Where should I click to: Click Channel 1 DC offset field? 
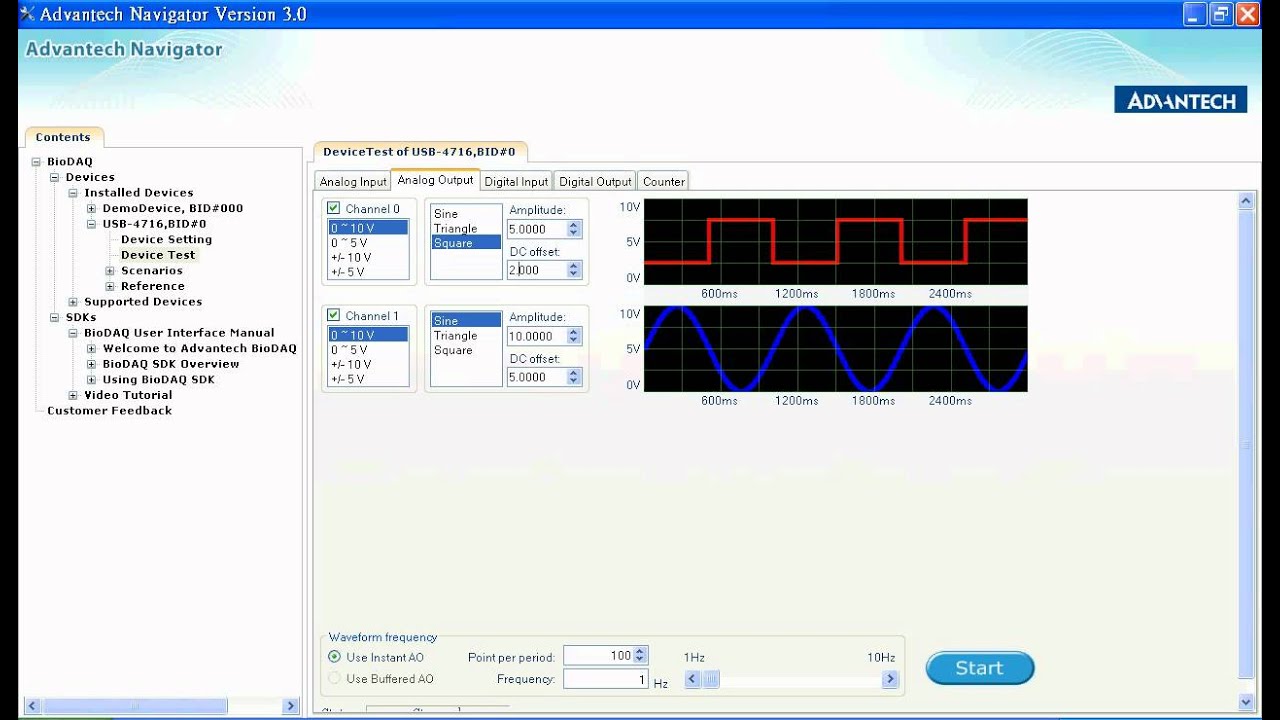click(537, 377)
